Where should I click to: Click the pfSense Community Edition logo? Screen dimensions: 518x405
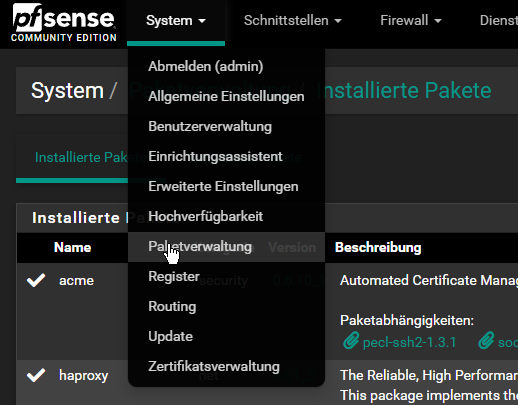(64, 23)
